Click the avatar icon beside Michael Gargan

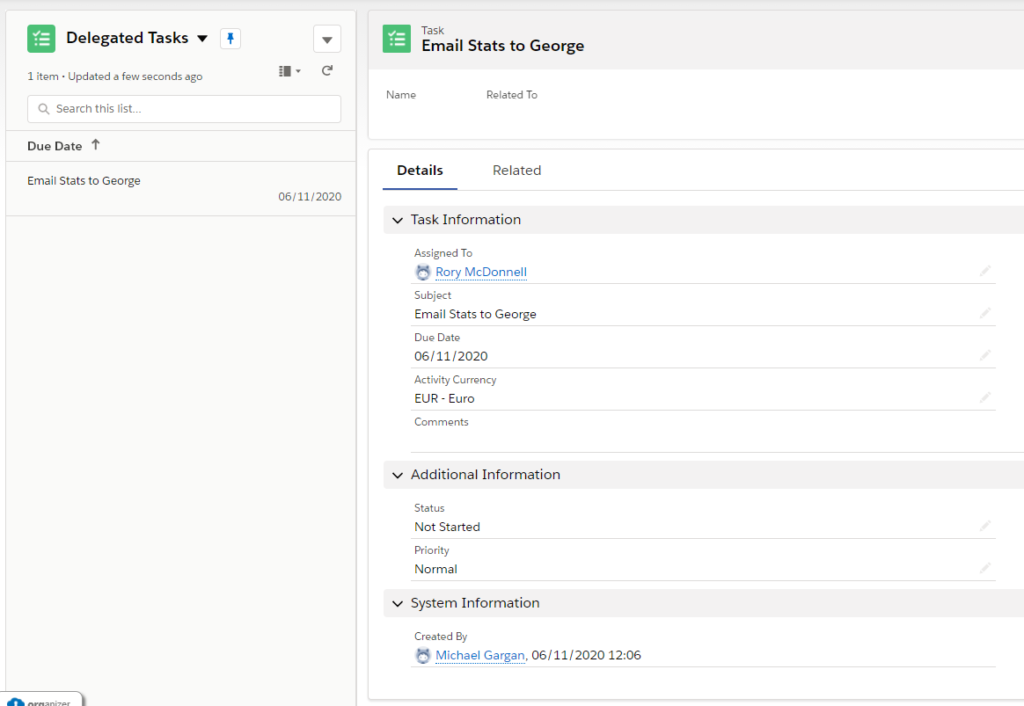423,655
